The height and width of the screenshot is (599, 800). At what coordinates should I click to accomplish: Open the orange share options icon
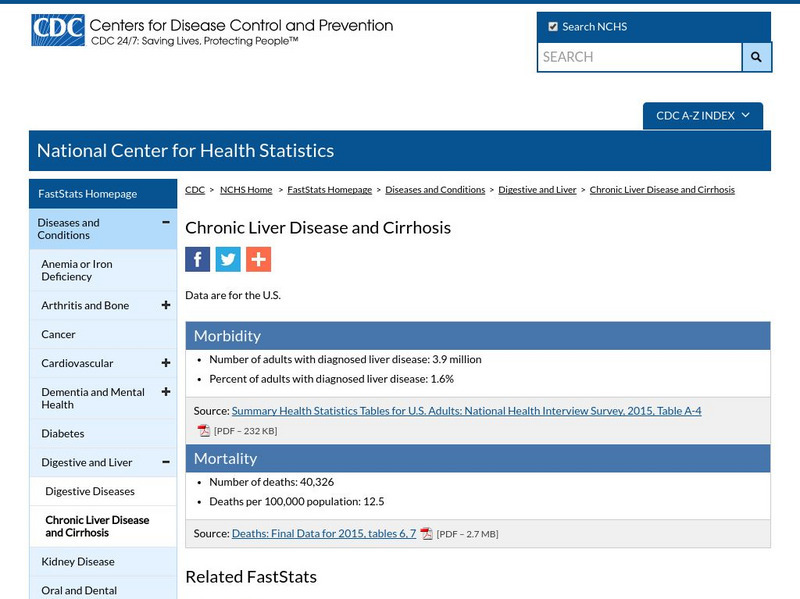click(x=259, y=259)
